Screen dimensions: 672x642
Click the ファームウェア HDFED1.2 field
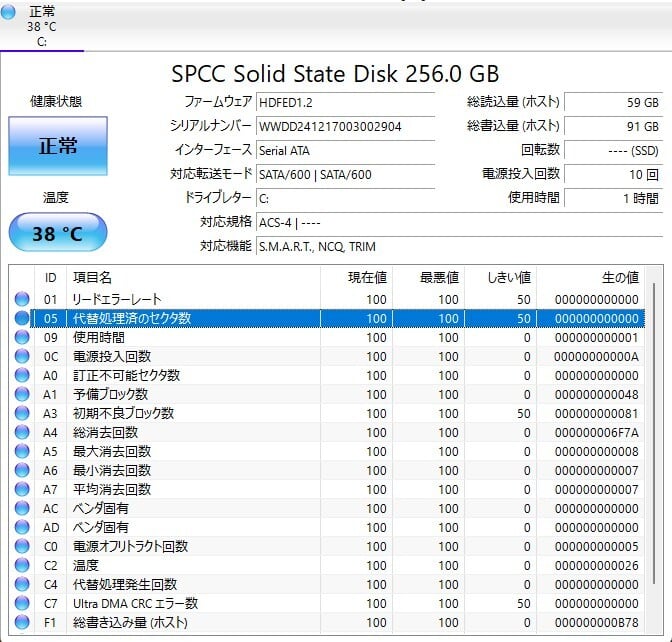[x=345, y=102]
